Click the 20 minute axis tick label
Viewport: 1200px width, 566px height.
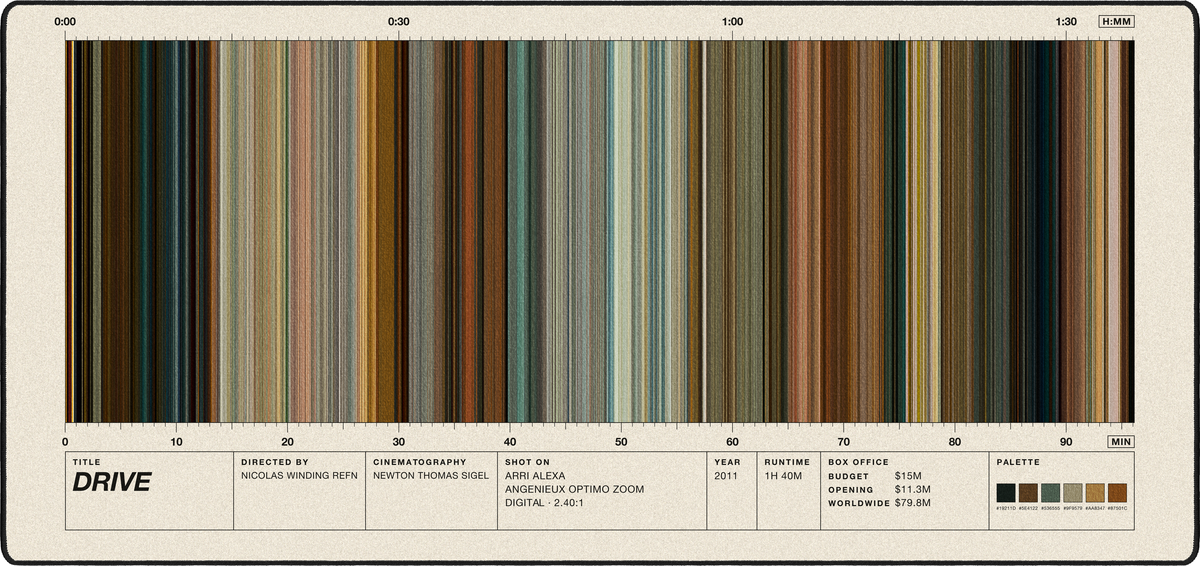pyautogui.click(x=287, y=441)
